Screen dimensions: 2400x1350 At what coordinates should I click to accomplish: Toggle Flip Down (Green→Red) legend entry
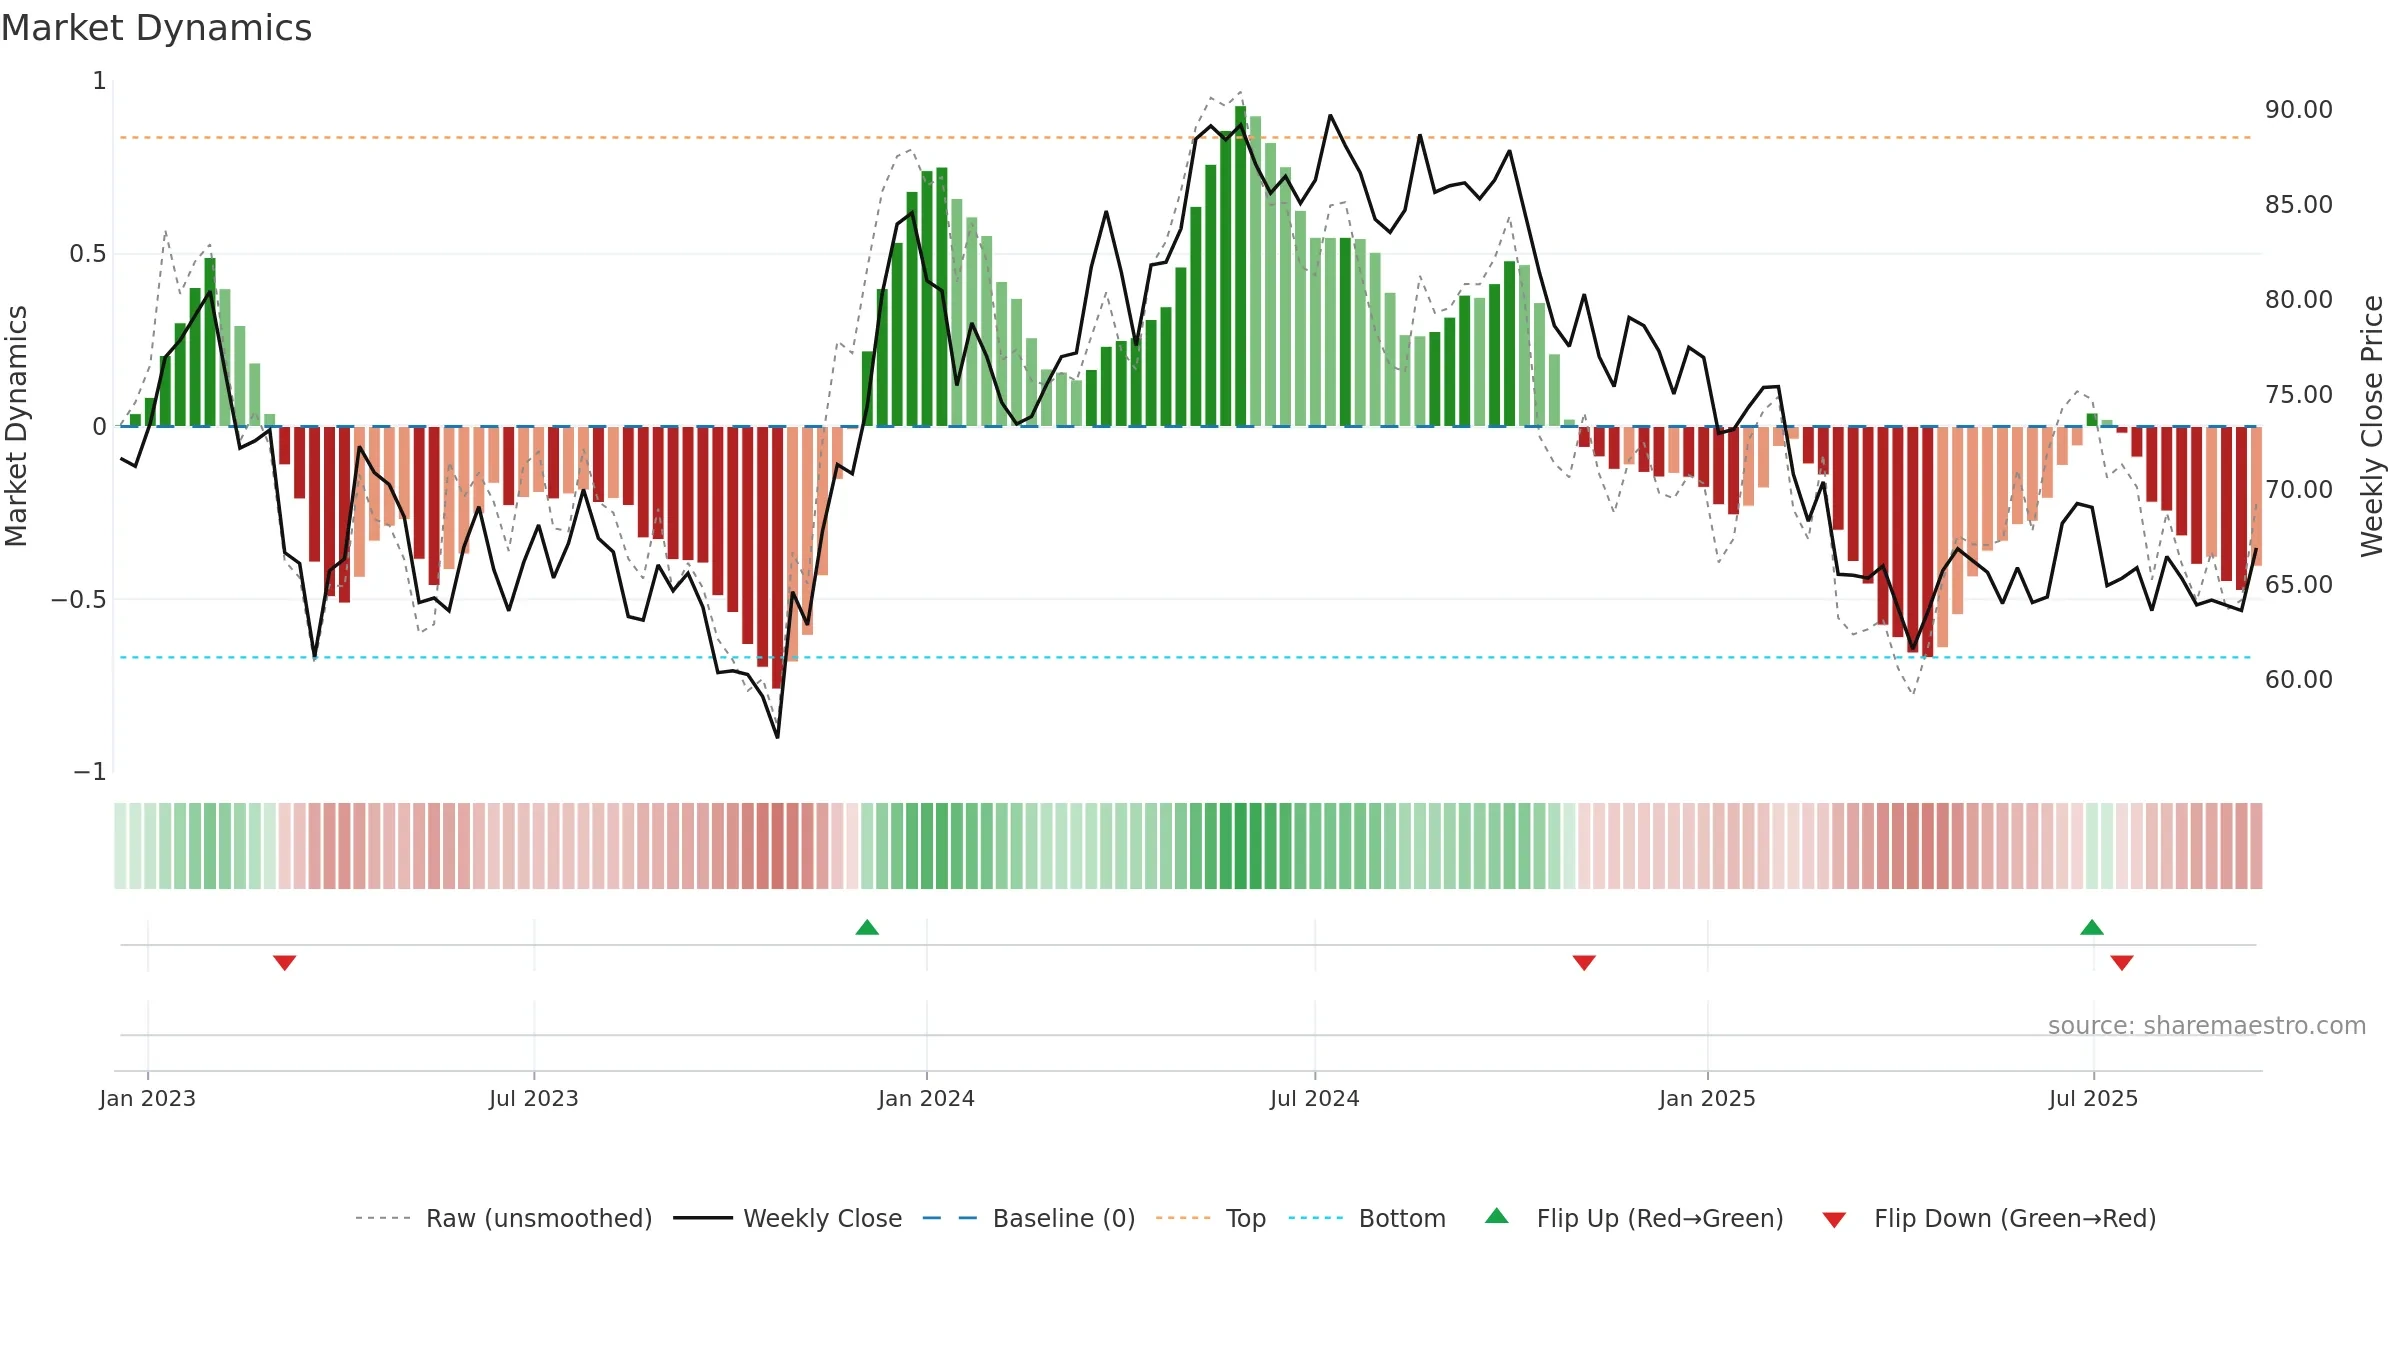click(x=1989, y=1218)
